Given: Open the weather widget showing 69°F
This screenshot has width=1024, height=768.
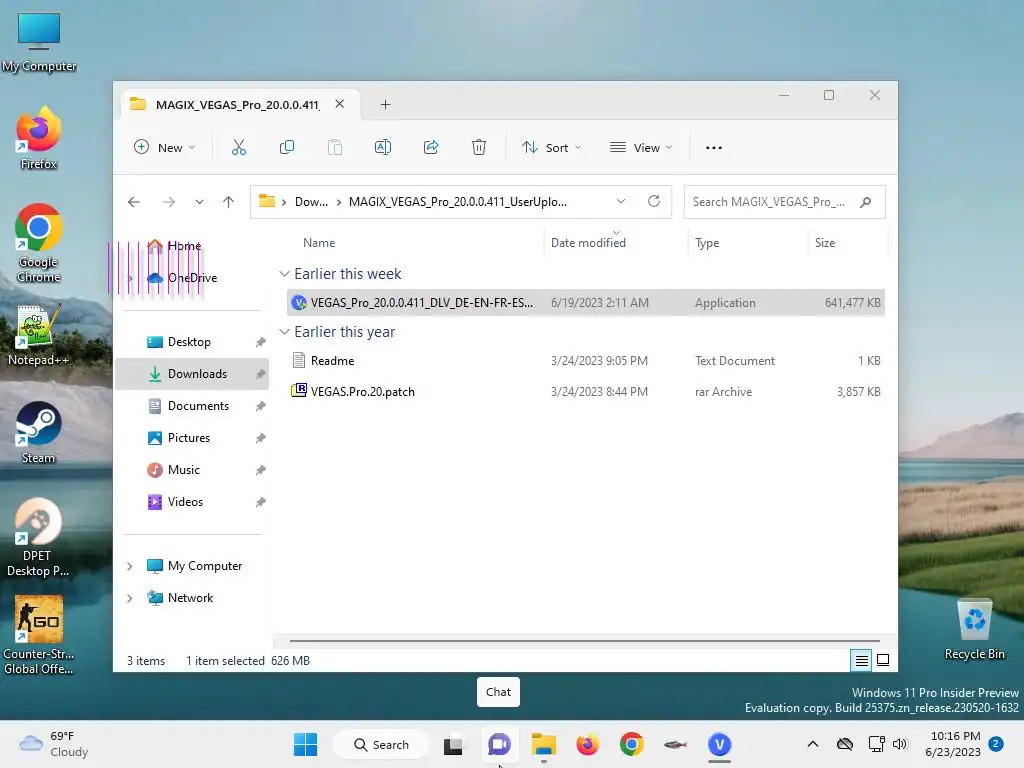Looking at the screenshot, I should pyautogui.click(x=54, y=744).
